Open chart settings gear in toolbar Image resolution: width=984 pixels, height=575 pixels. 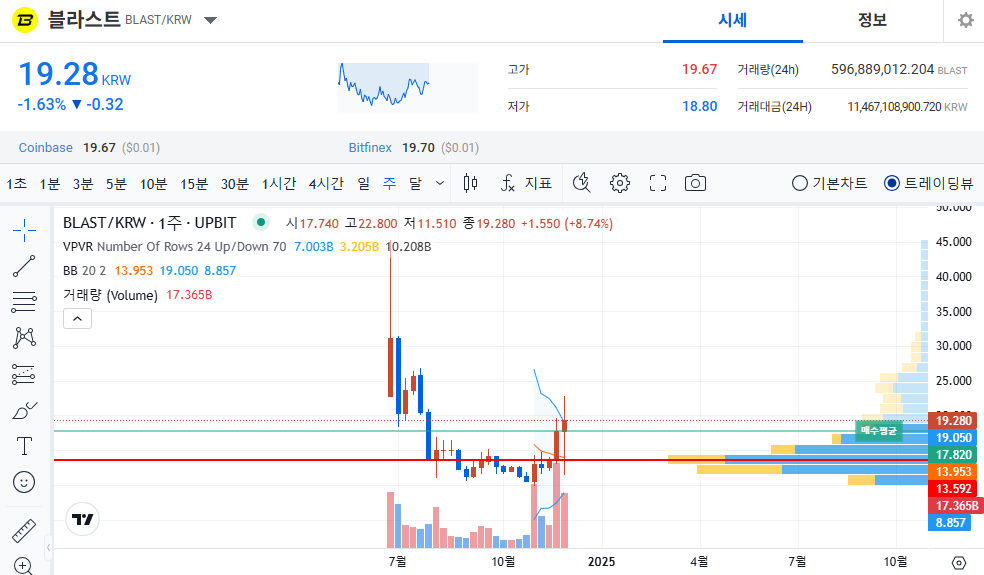click(x=619, y=183)
